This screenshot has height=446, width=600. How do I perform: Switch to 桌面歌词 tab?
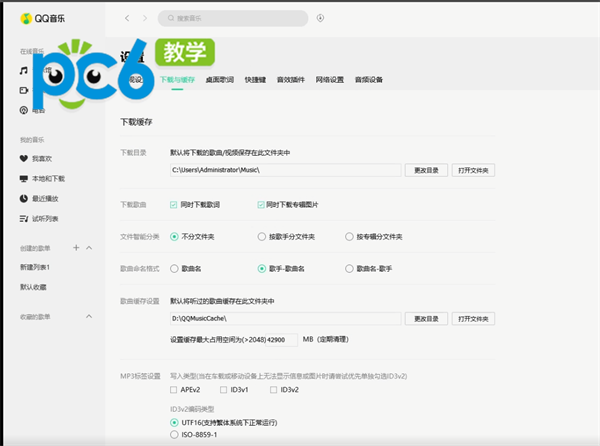pos(220,80)
